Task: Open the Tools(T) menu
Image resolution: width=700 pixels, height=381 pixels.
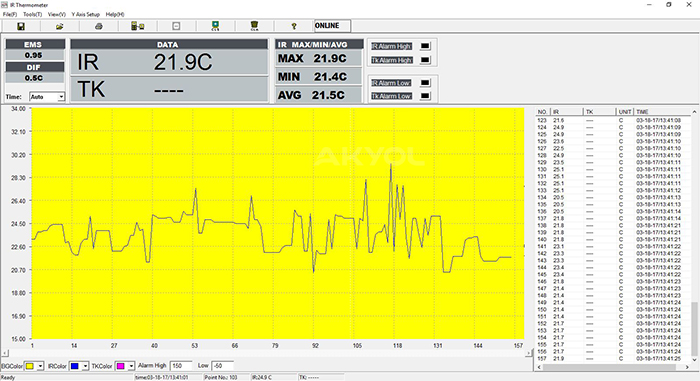Action: (32, 14)
